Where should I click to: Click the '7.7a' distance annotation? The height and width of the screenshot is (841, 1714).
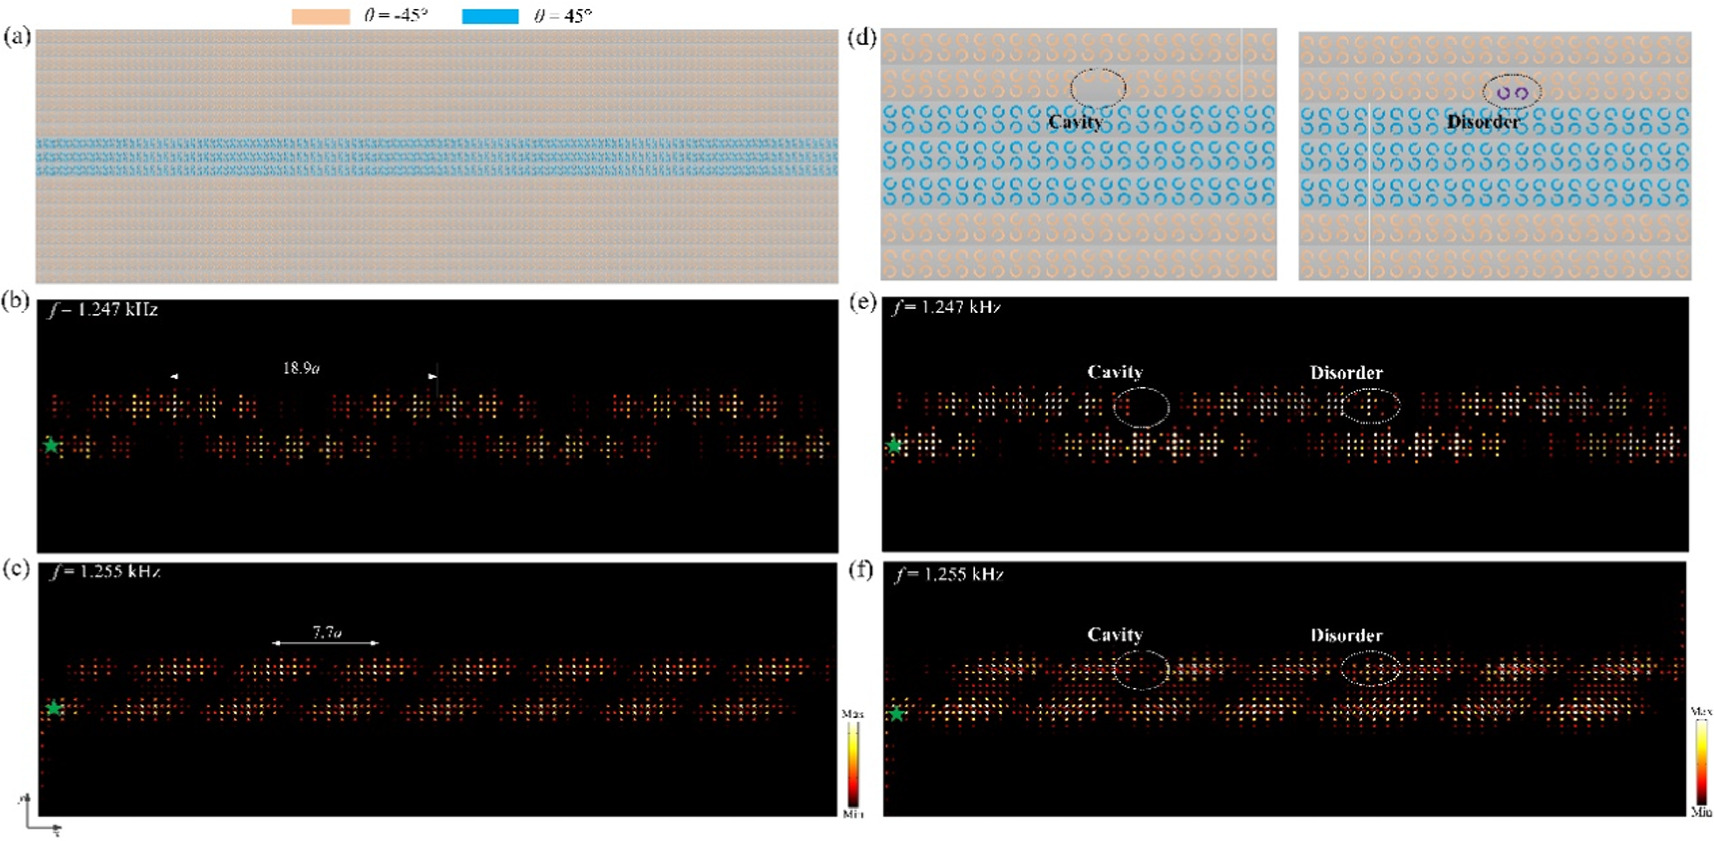click(x=327, y=632)
